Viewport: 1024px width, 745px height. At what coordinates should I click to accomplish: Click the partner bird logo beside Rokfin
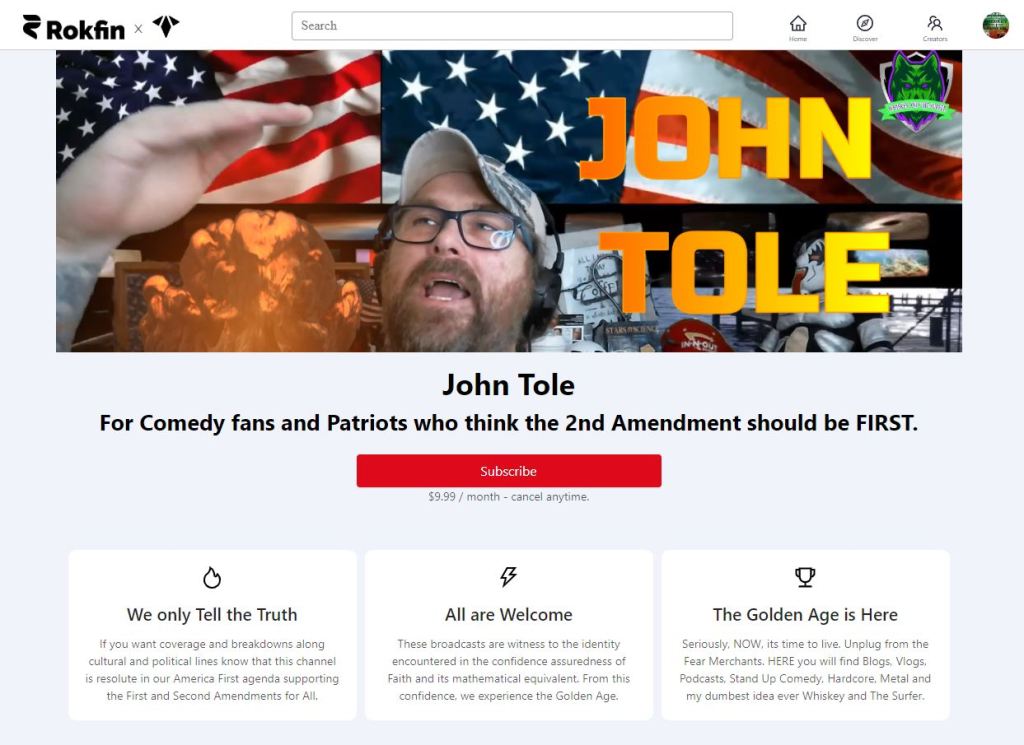[166, 26]
